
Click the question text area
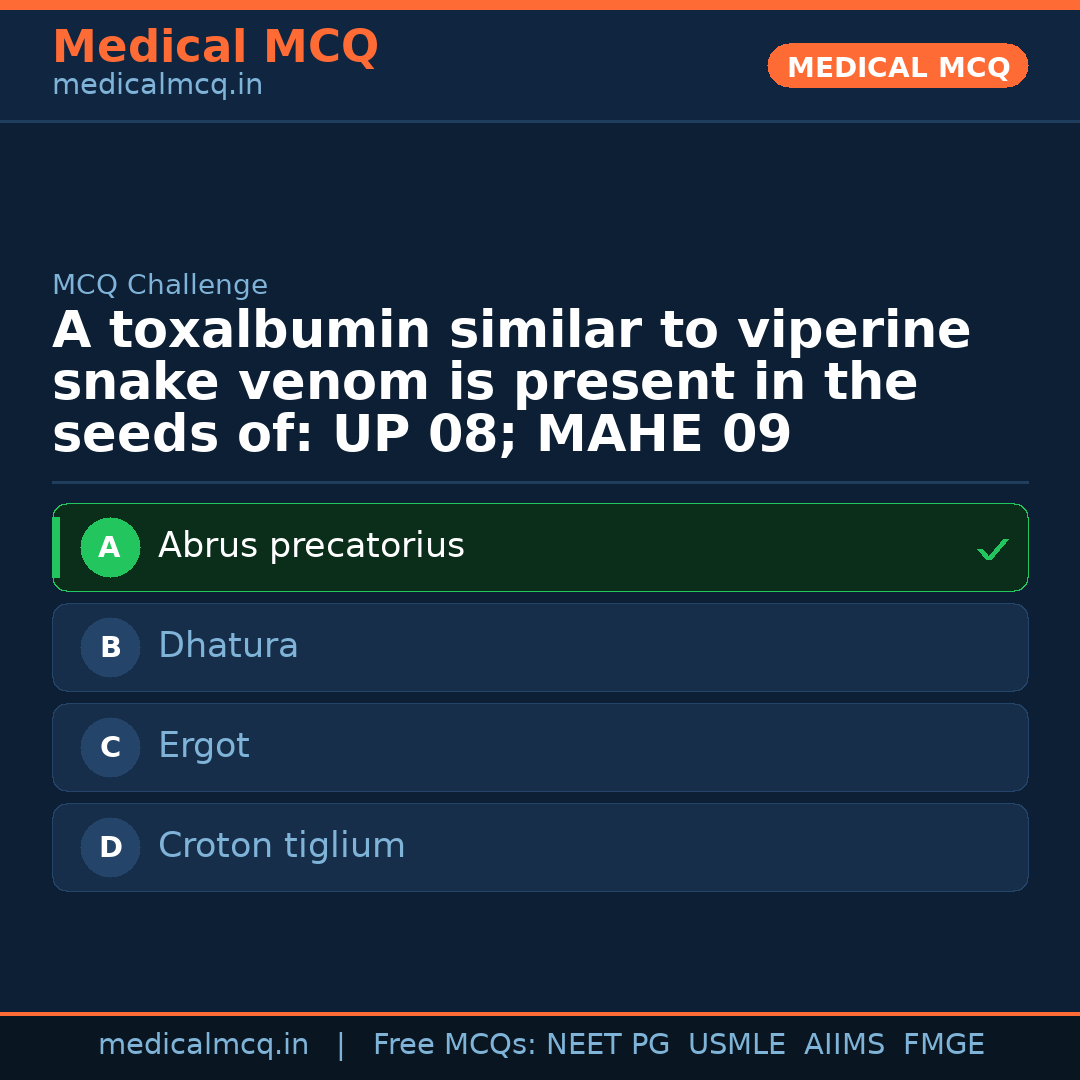point(511,381)
